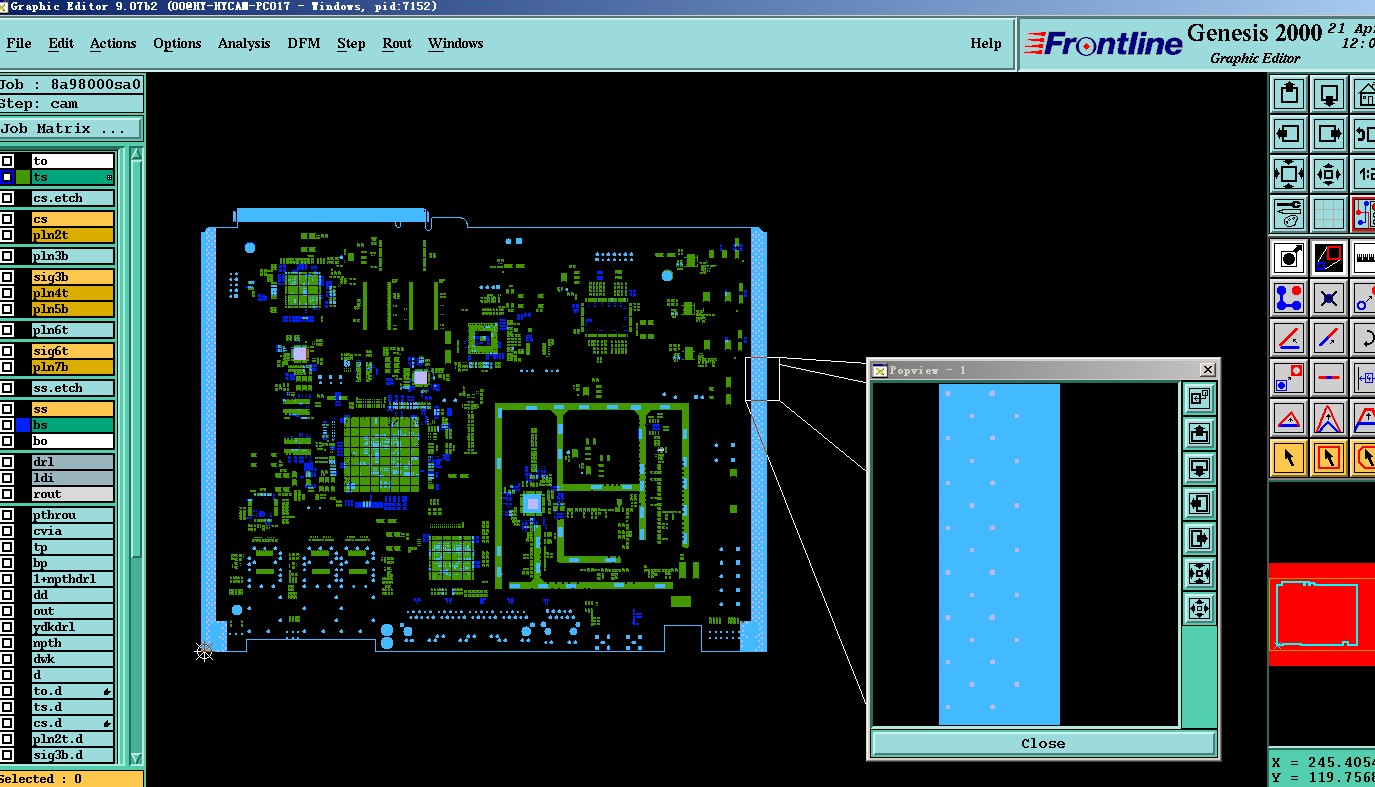Click the black circle with arrow feature icon
The image size is (1375, 787).
click(x=1289, y=257)
